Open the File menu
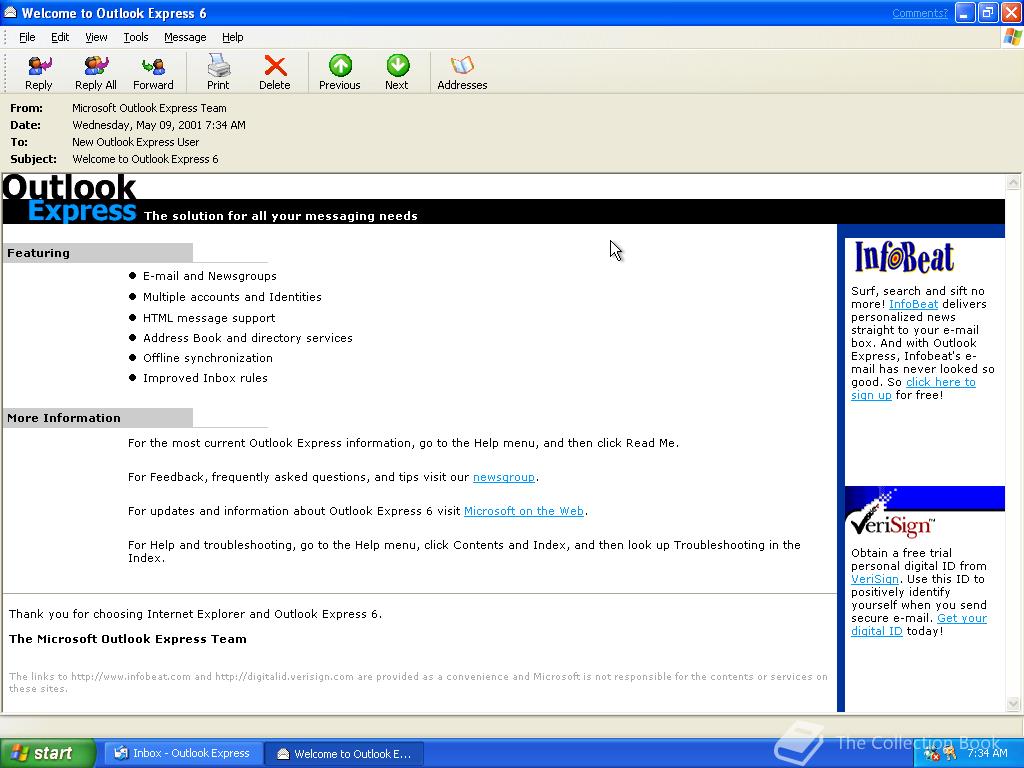 [x=27, y=37]
